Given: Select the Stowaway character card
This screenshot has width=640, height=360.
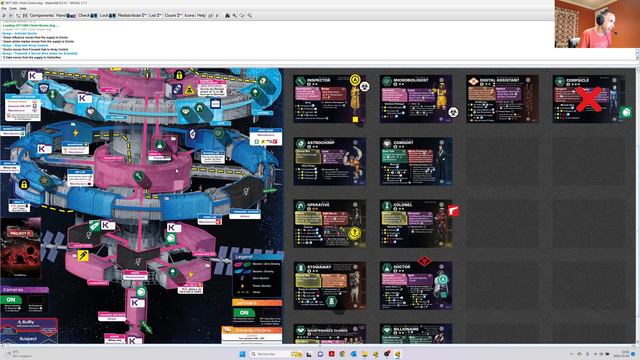Looking at the screenshot, I should click(x=329, y=286).
